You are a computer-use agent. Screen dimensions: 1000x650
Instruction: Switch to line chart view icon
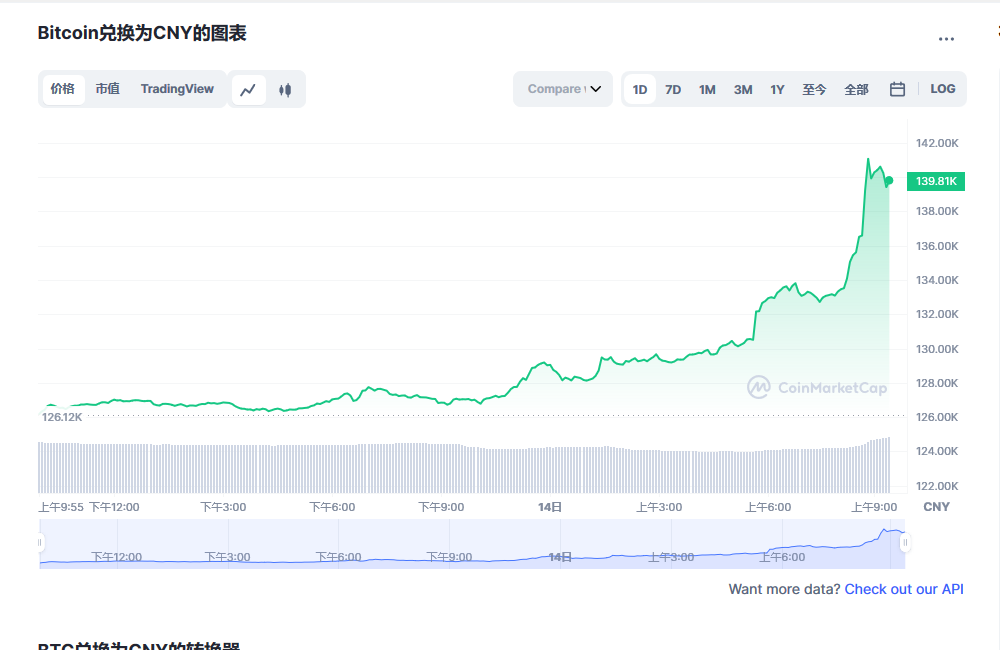coord(248,89)
